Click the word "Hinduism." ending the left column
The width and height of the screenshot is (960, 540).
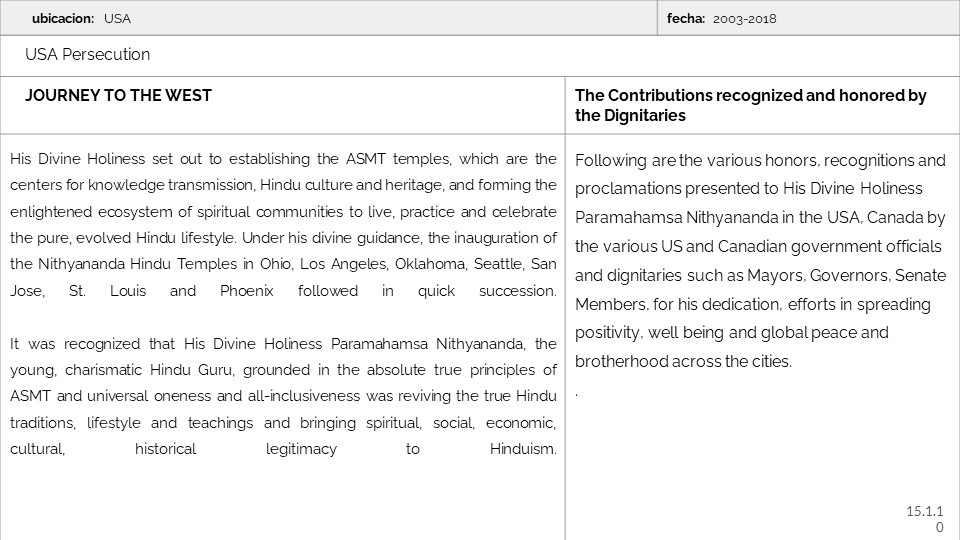[x=523, y=449]
